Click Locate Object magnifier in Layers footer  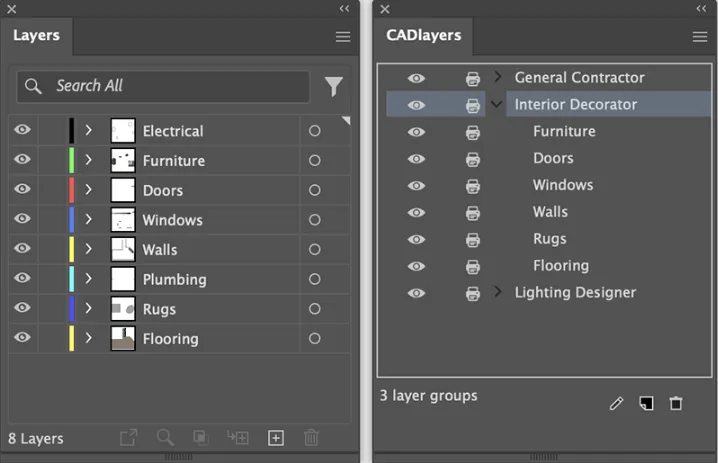coord(165,437)
